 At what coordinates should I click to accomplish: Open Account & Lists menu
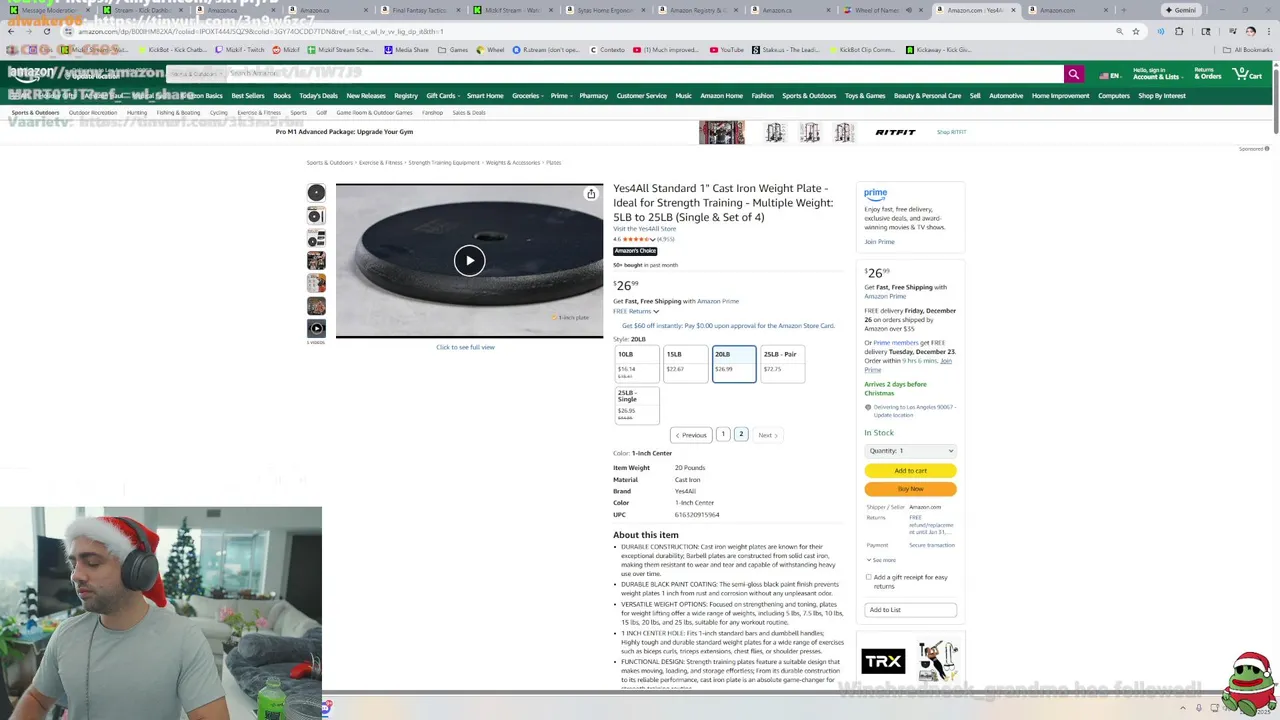point(1156,74)
